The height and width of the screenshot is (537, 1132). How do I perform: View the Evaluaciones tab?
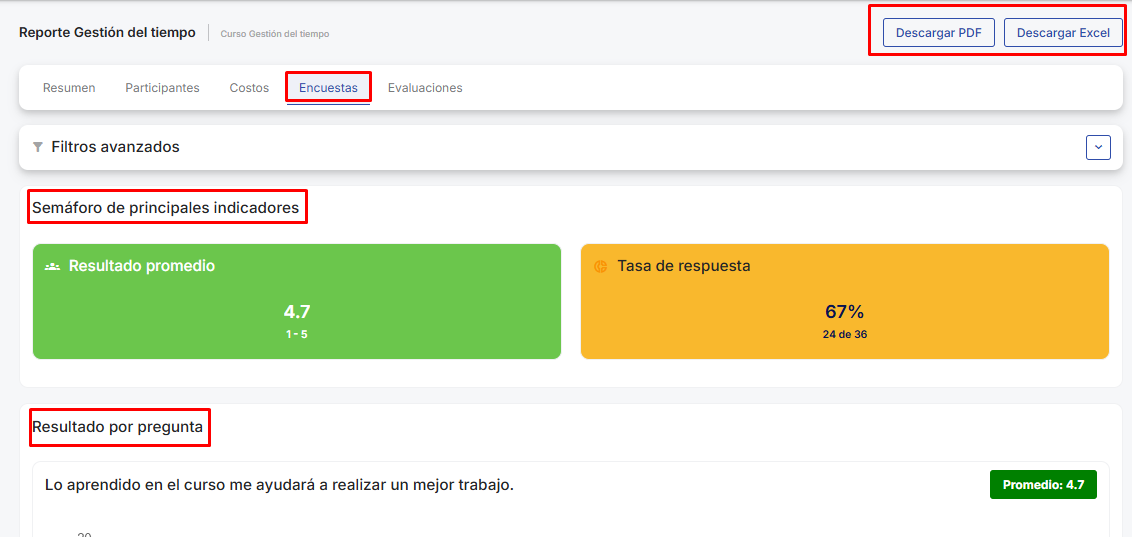[425, 88]
